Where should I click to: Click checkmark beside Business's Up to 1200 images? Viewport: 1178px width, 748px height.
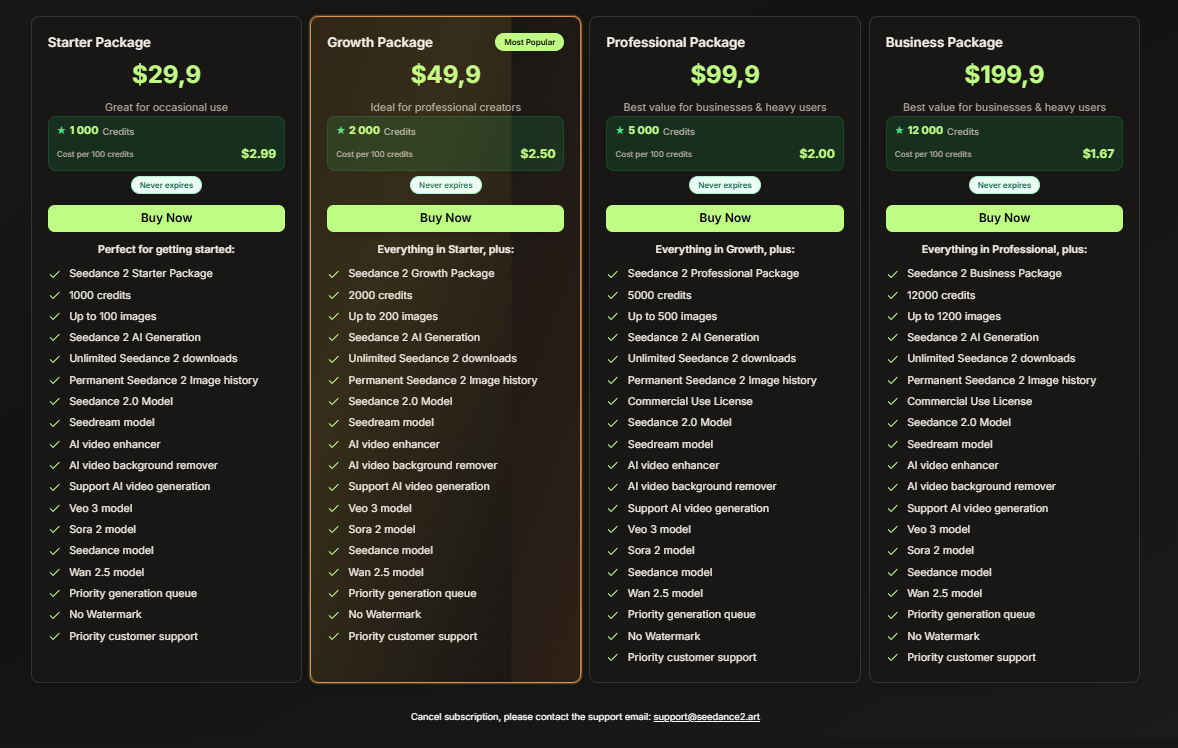pos(893,317)
